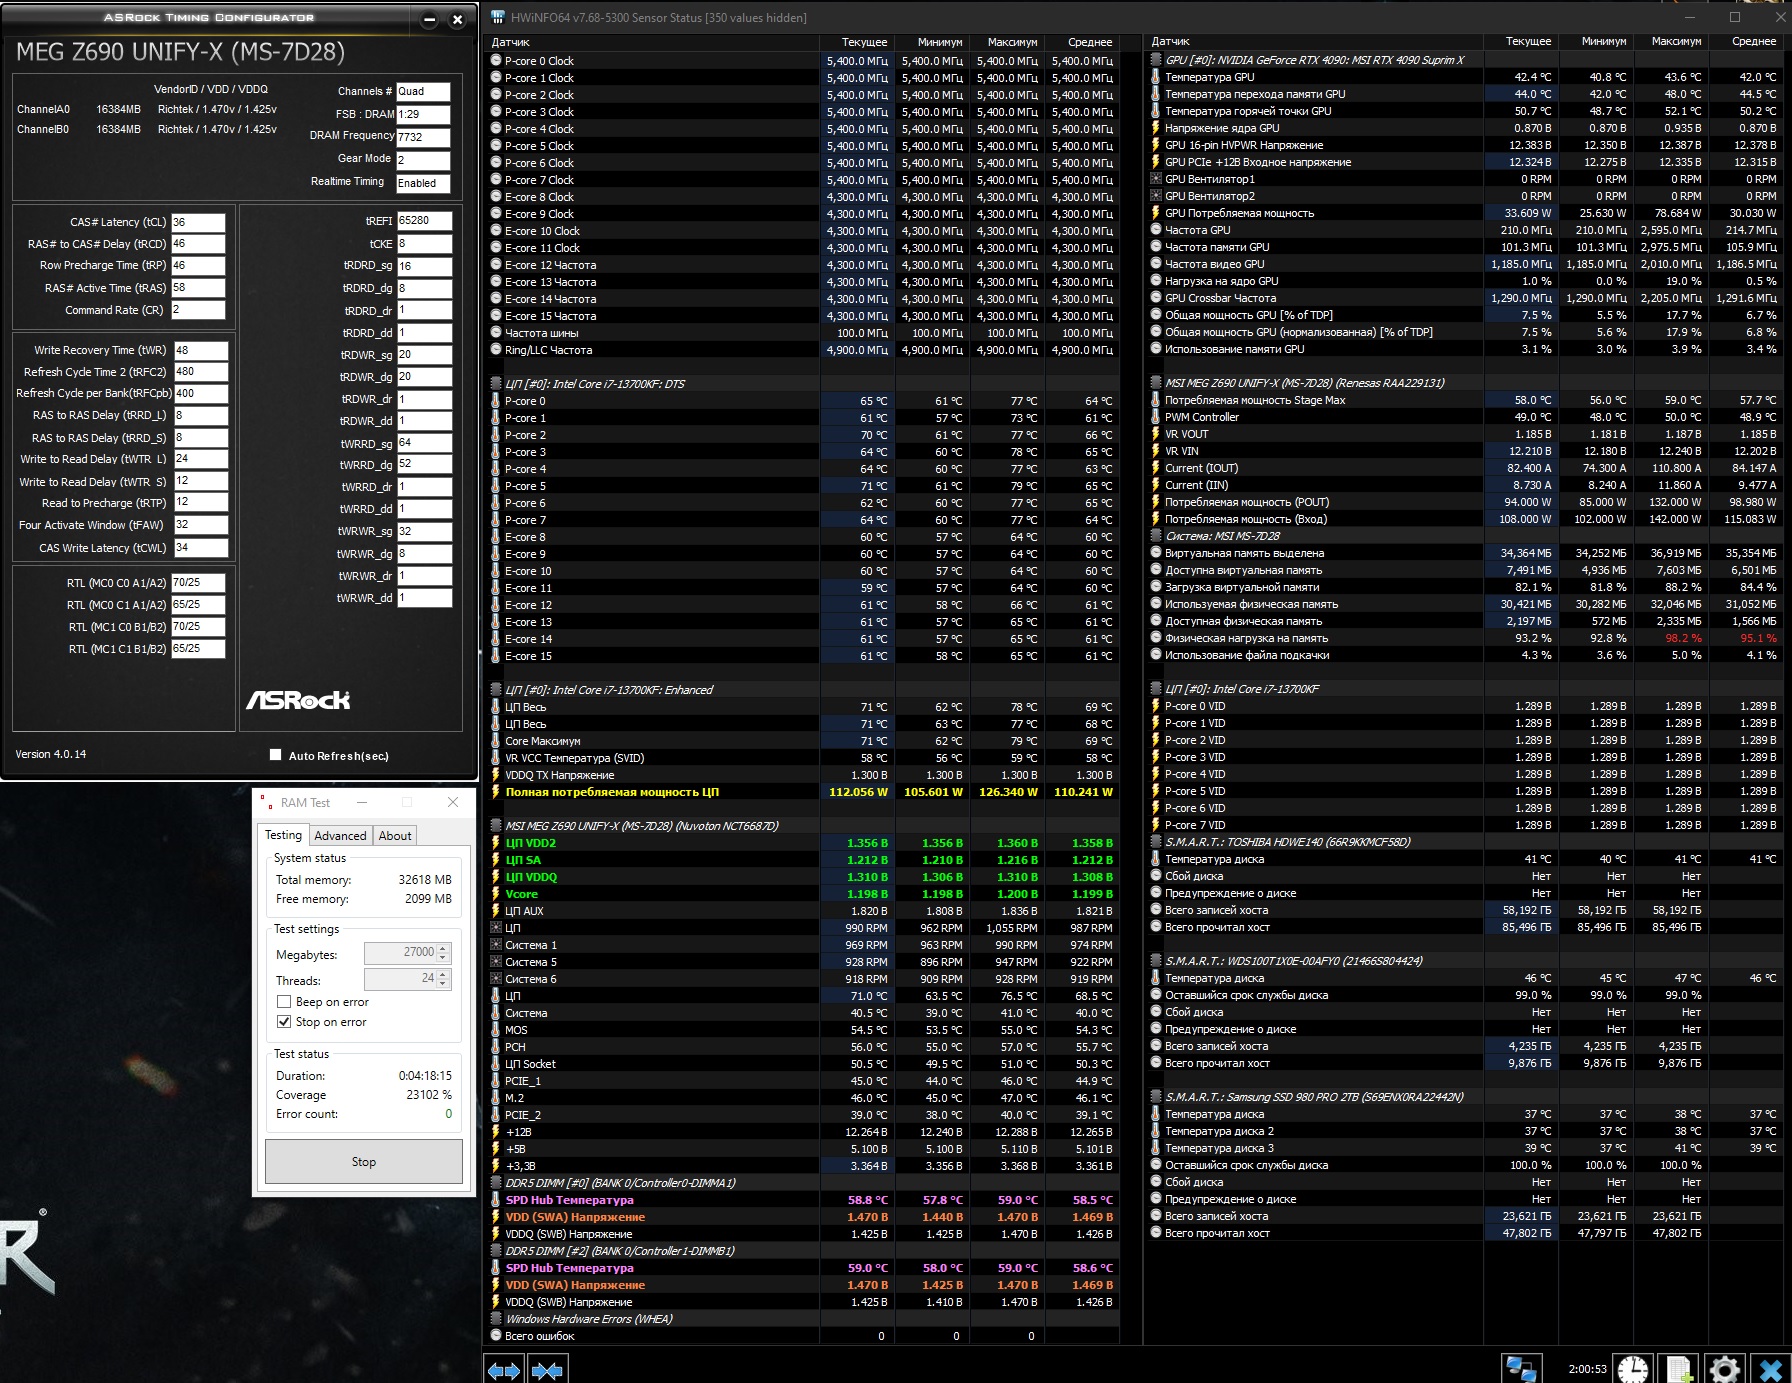Switch to the Testing tab in RAM Test

[x=283, y=835]
